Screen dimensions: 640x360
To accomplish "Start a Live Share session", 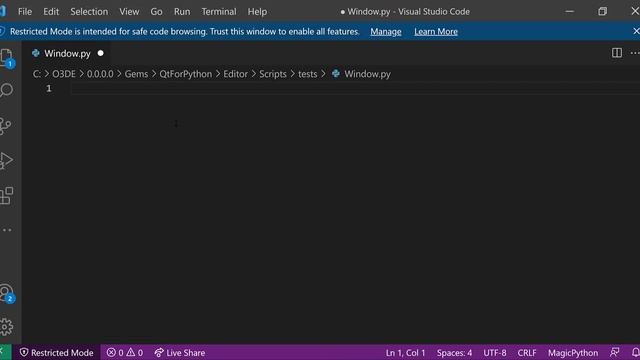I will tap(180, 352).
